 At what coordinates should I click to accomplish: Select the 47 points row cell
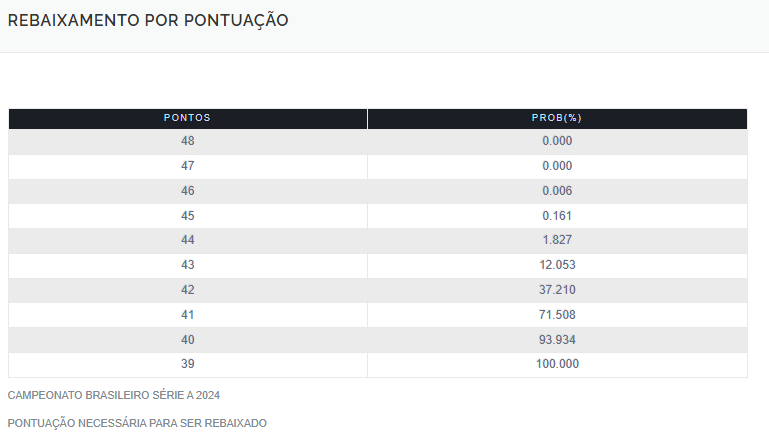tap(187, 166)
